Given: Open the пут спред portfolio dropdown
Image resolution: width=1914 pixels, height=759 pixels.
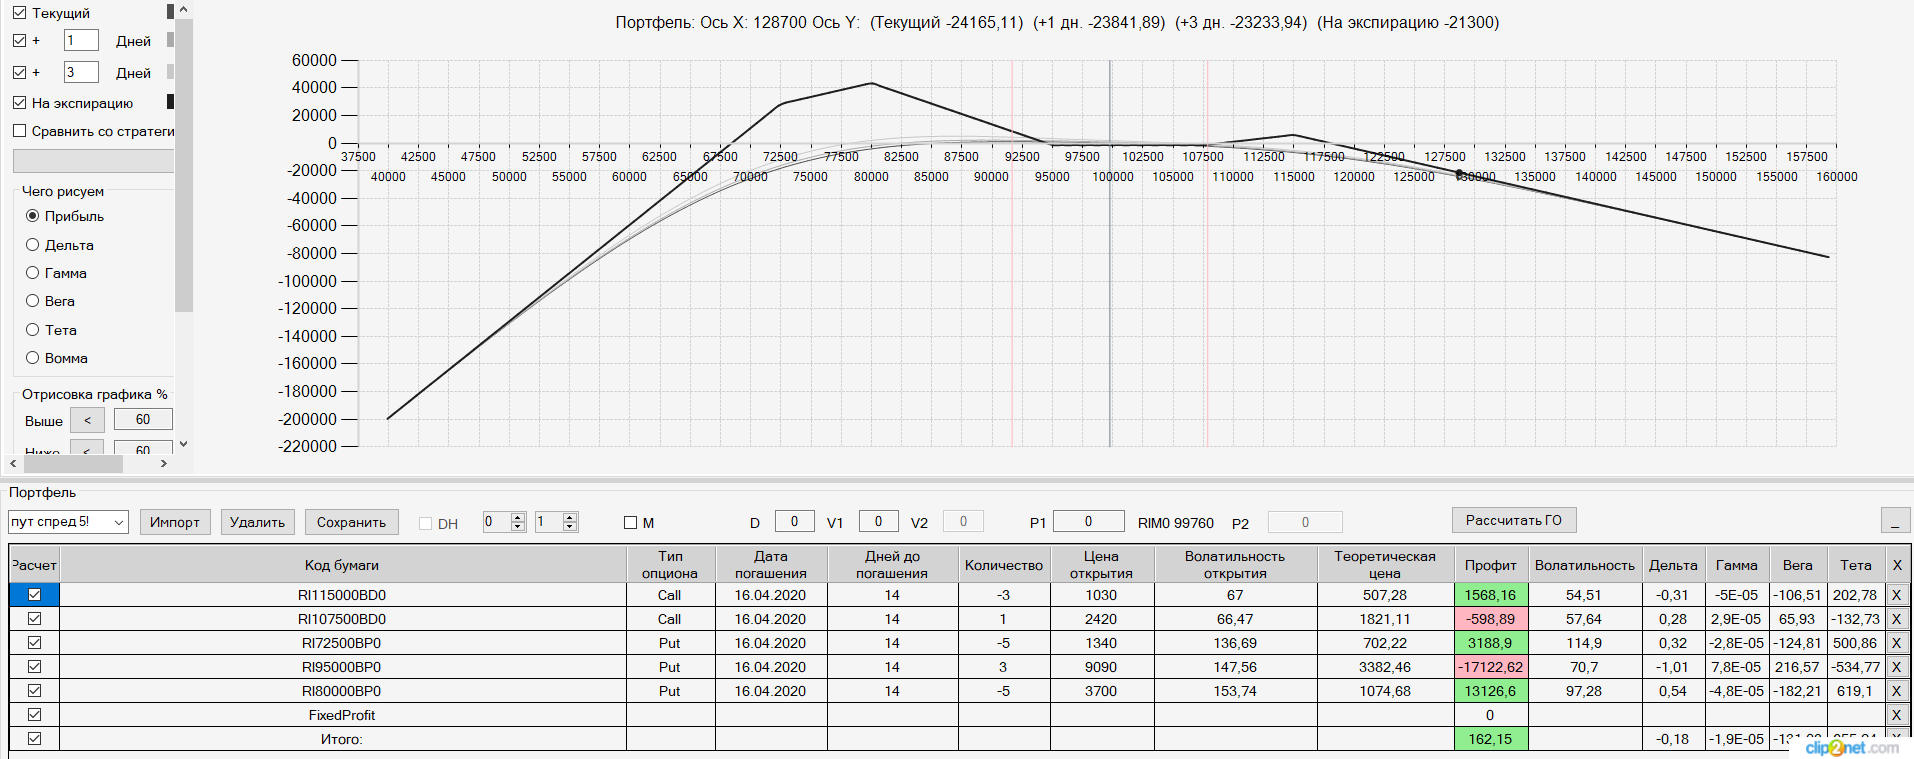Looking at the screenshot, I should [x=68, y=522].
